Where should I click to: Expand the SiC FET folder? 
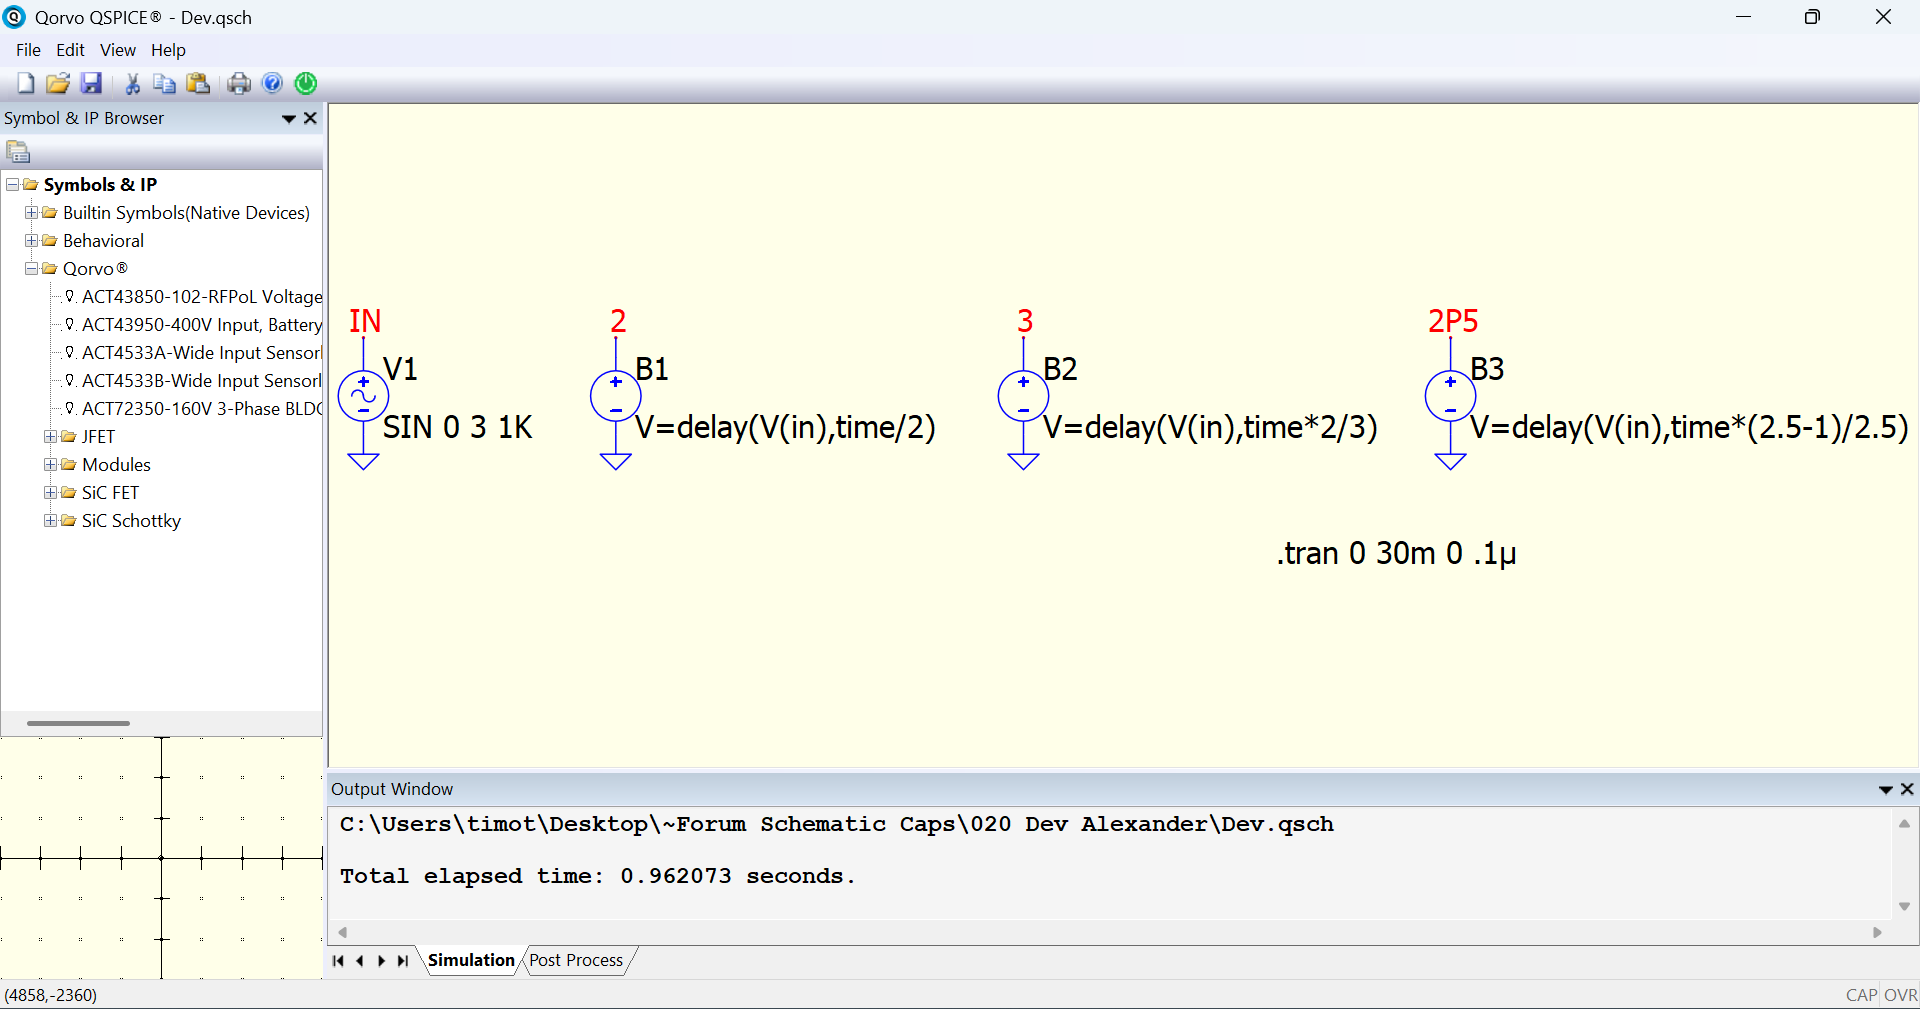click(x=50, y=493)
